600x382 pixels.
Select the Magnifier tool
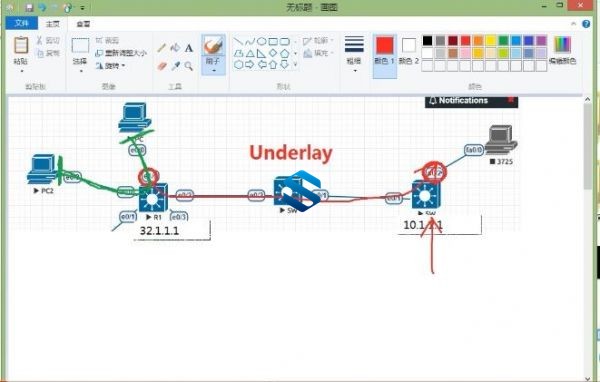(189, 66)
